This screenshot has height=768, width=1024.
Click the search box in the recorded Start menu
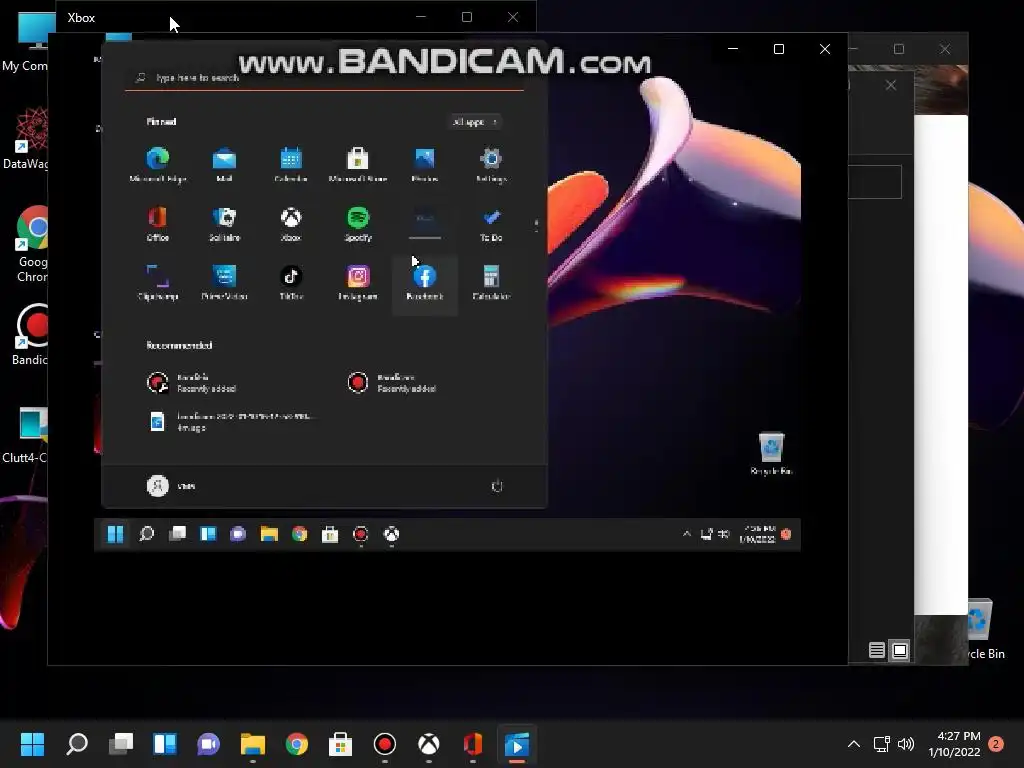pyautogui.click(x=325, y=78)
